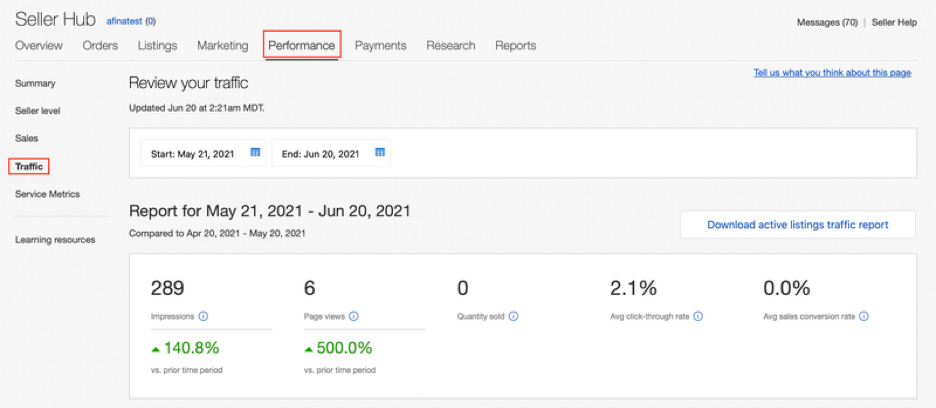936x408 pixels.
Task: Select Traffic in the sidebar
Action: pos(29,167)
